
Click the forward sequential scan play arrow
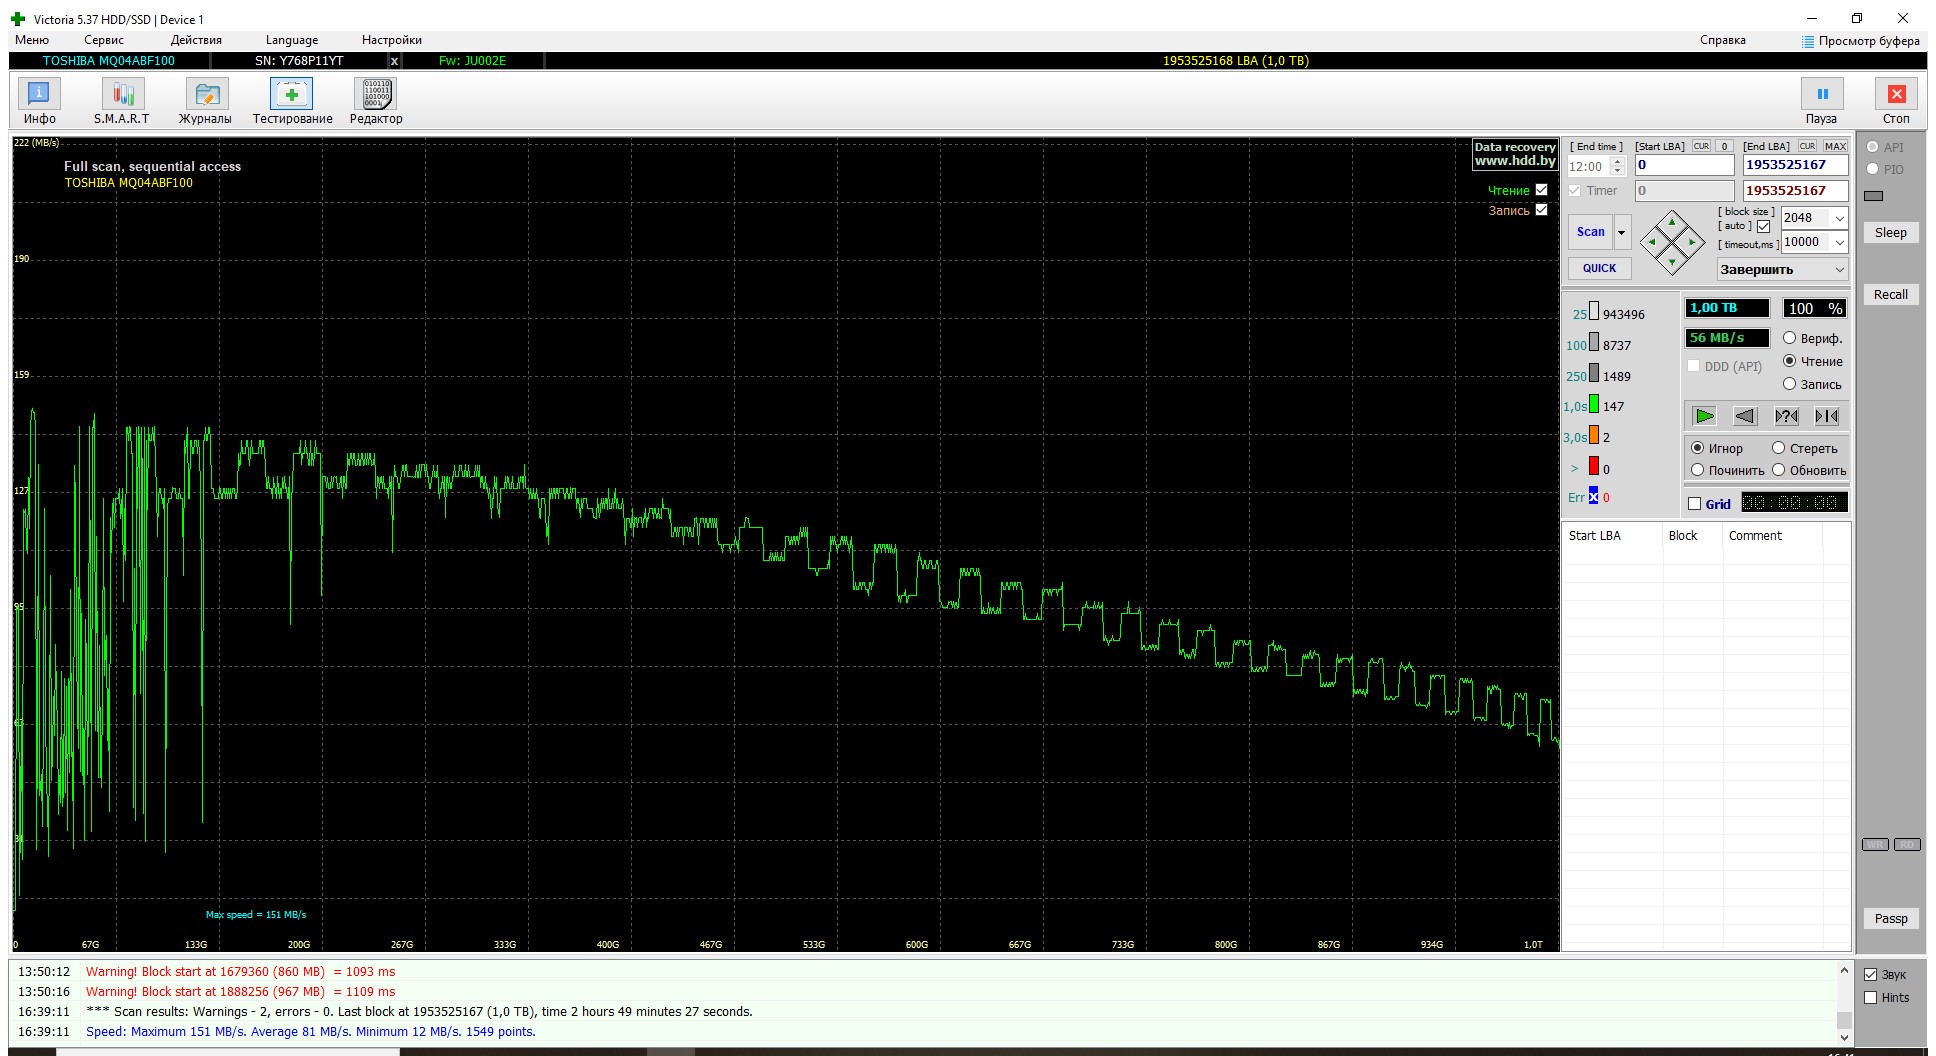(1705, 416)
